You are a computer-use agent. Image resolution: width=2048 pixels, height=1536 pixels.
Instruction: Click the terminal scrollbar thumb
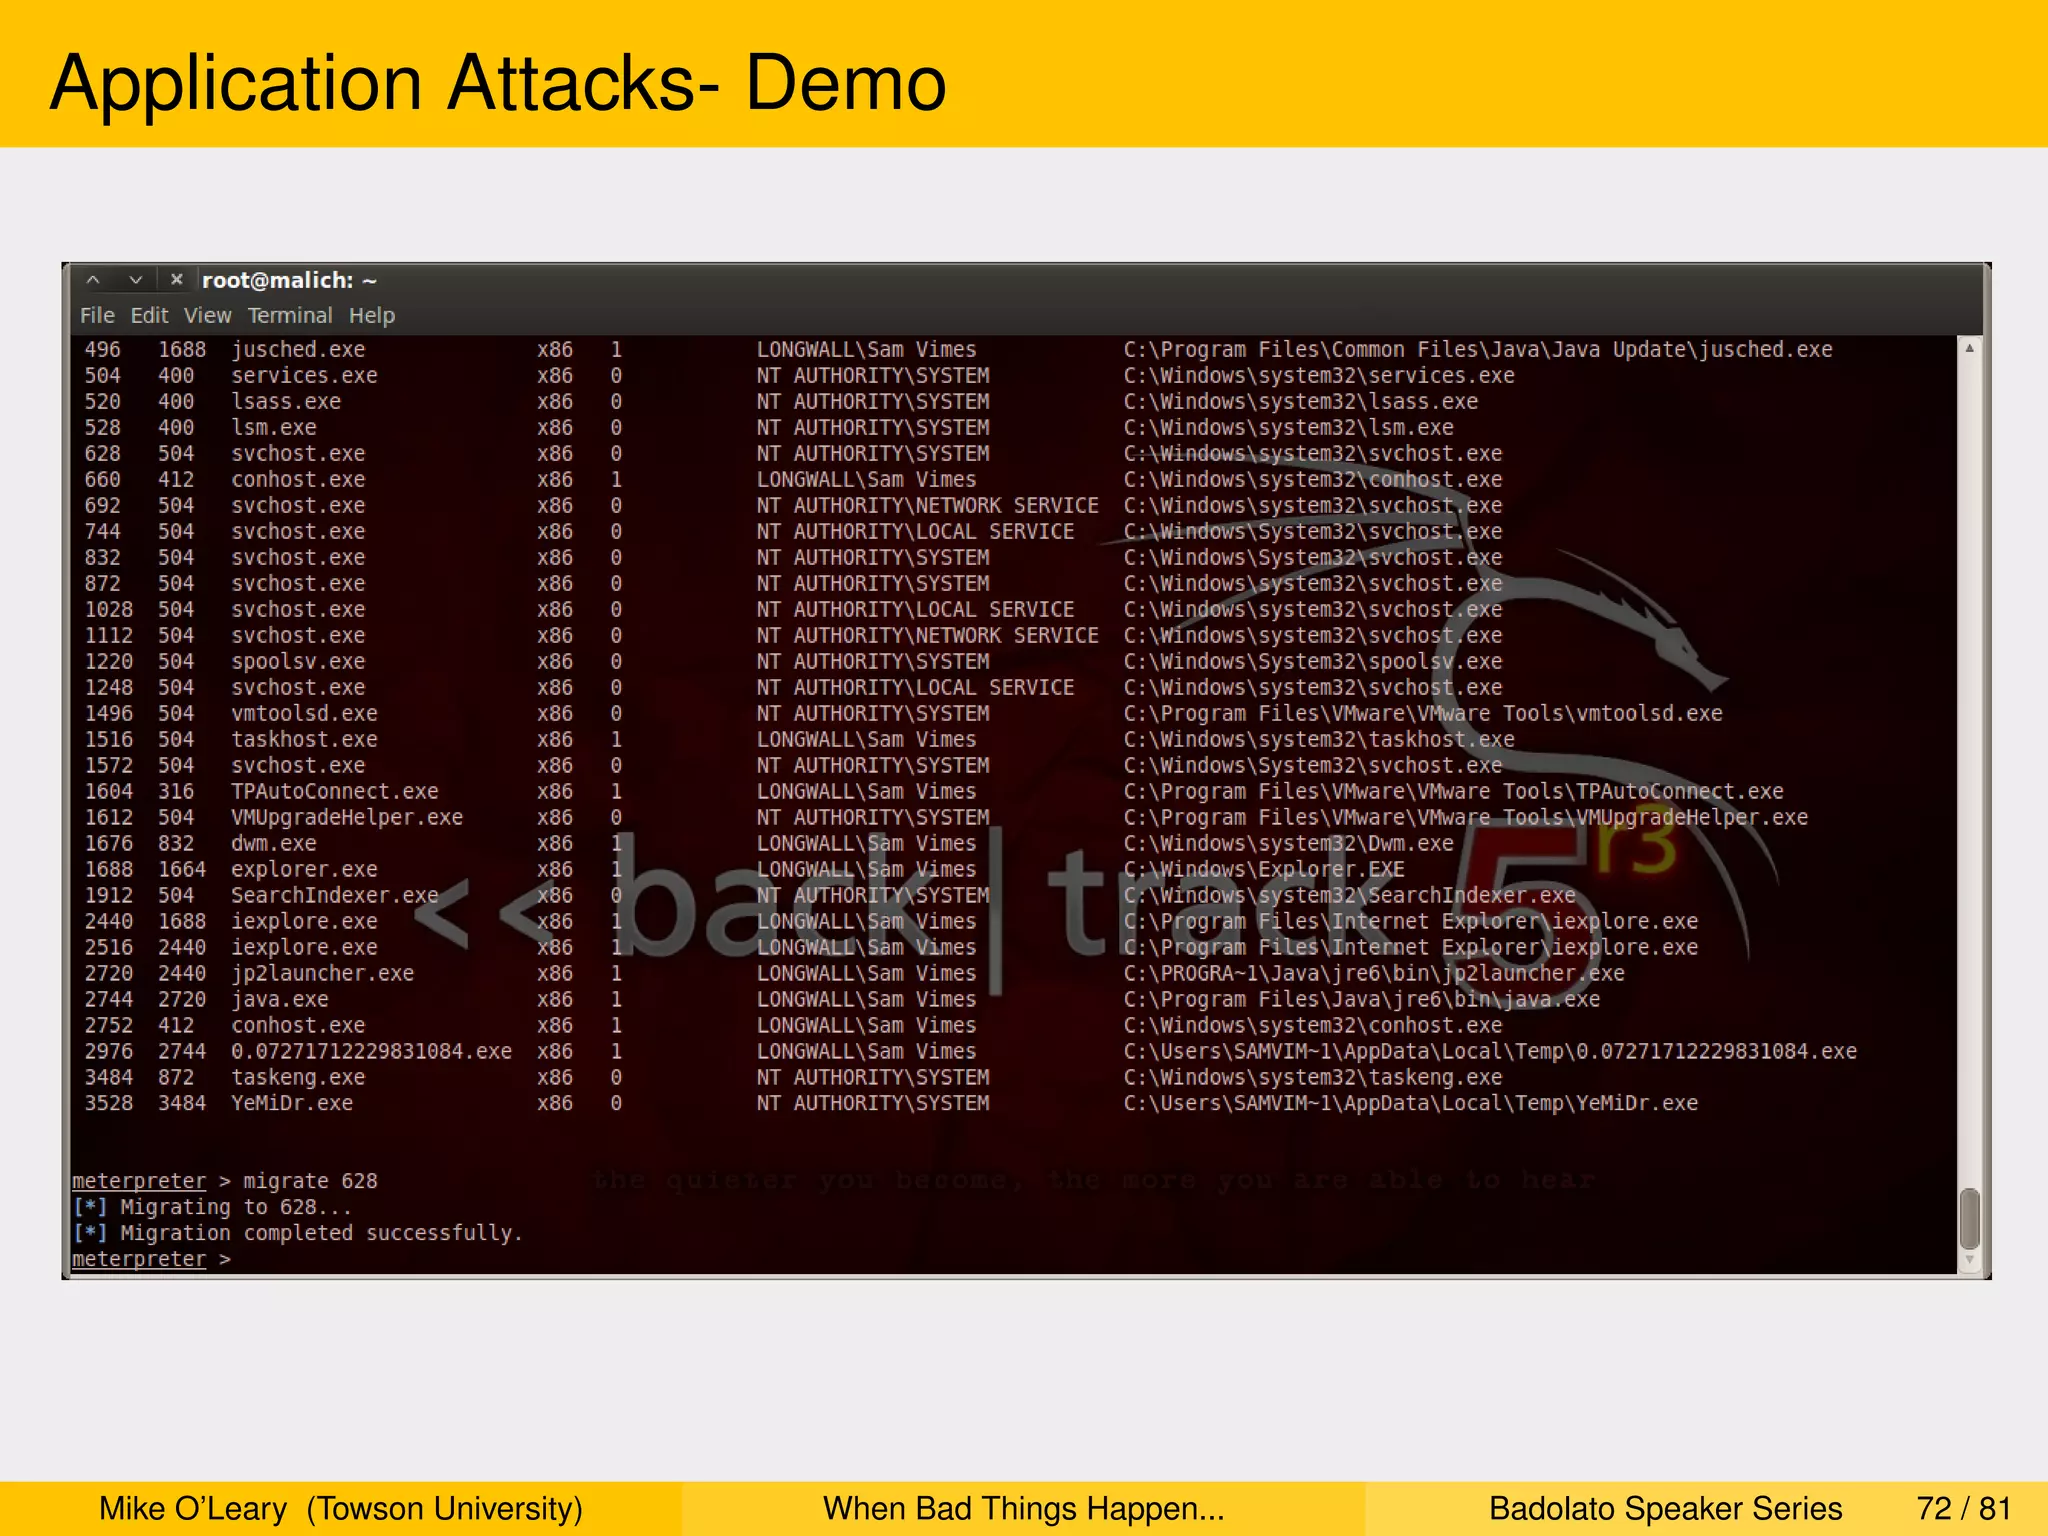pyautogui.click(x=1969, y=1217)
